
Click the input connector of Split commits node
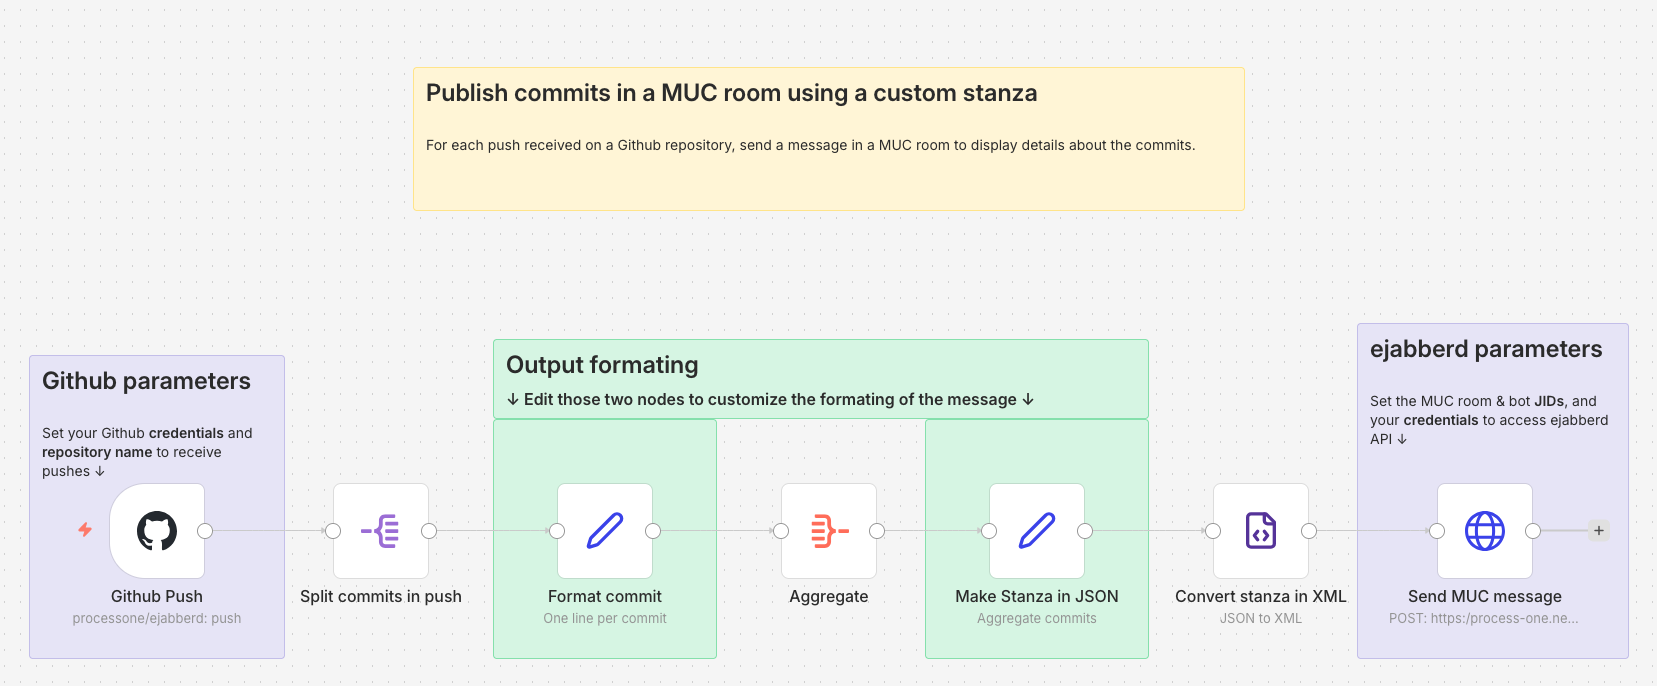pos(333,531)
